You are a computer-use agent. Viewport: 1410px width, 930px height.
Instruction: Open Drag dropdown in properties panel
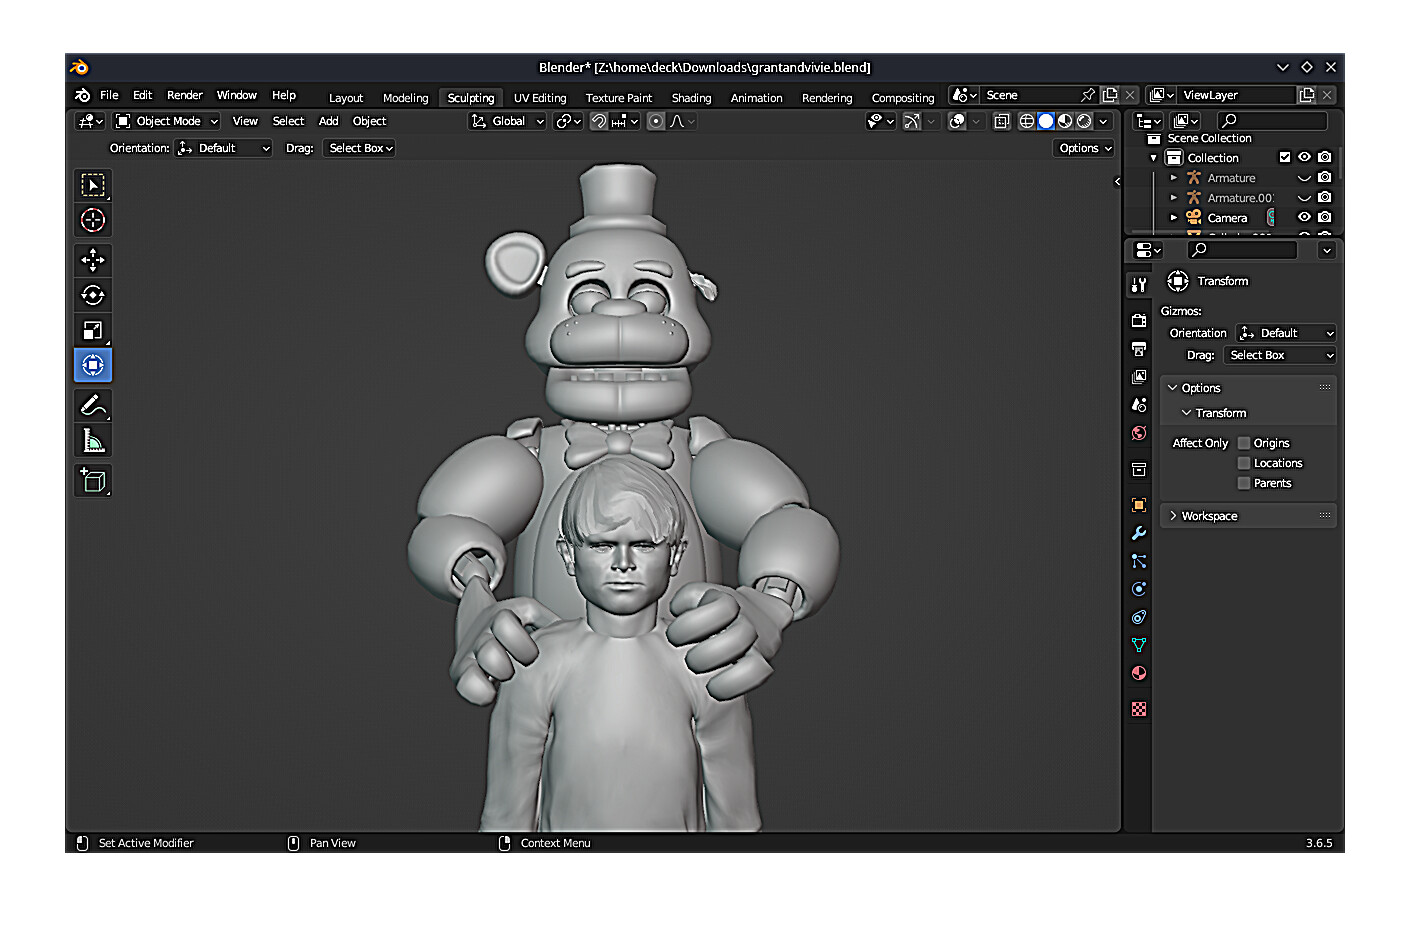(1280, 355)
